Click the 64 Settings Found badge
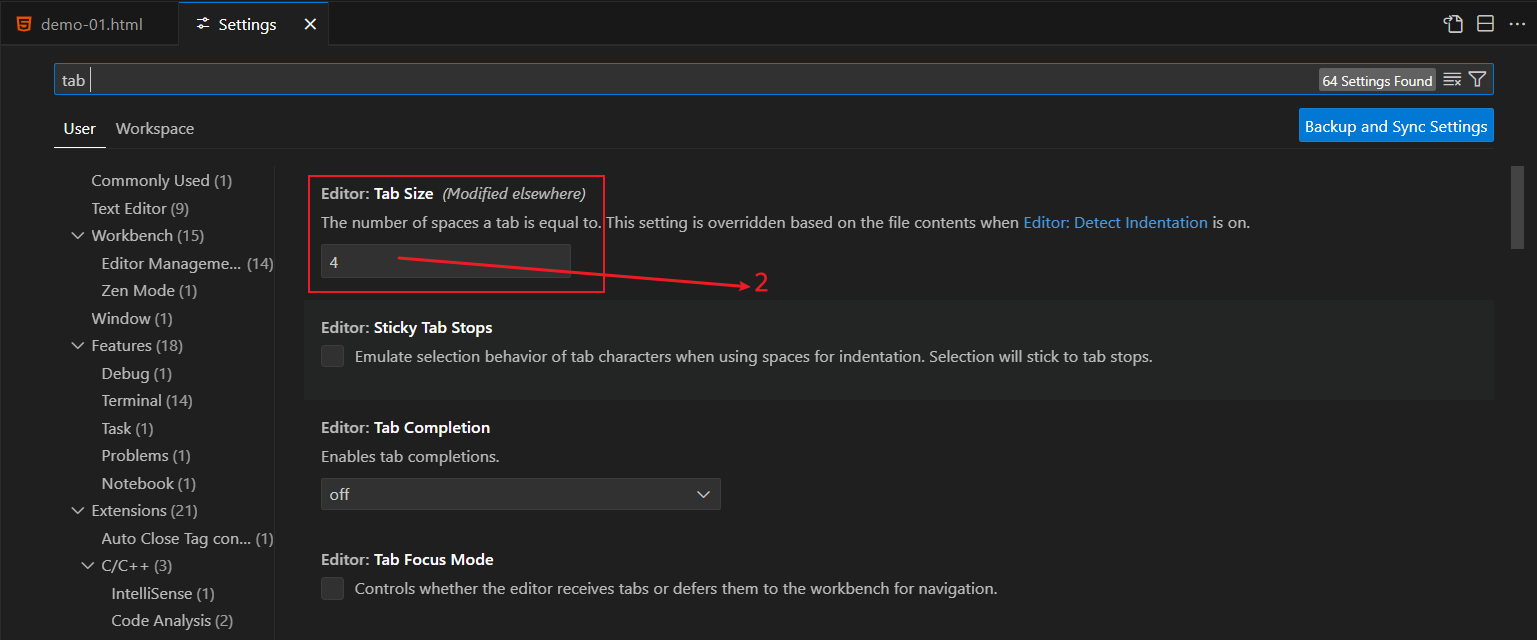 (x=1377, y=81)
